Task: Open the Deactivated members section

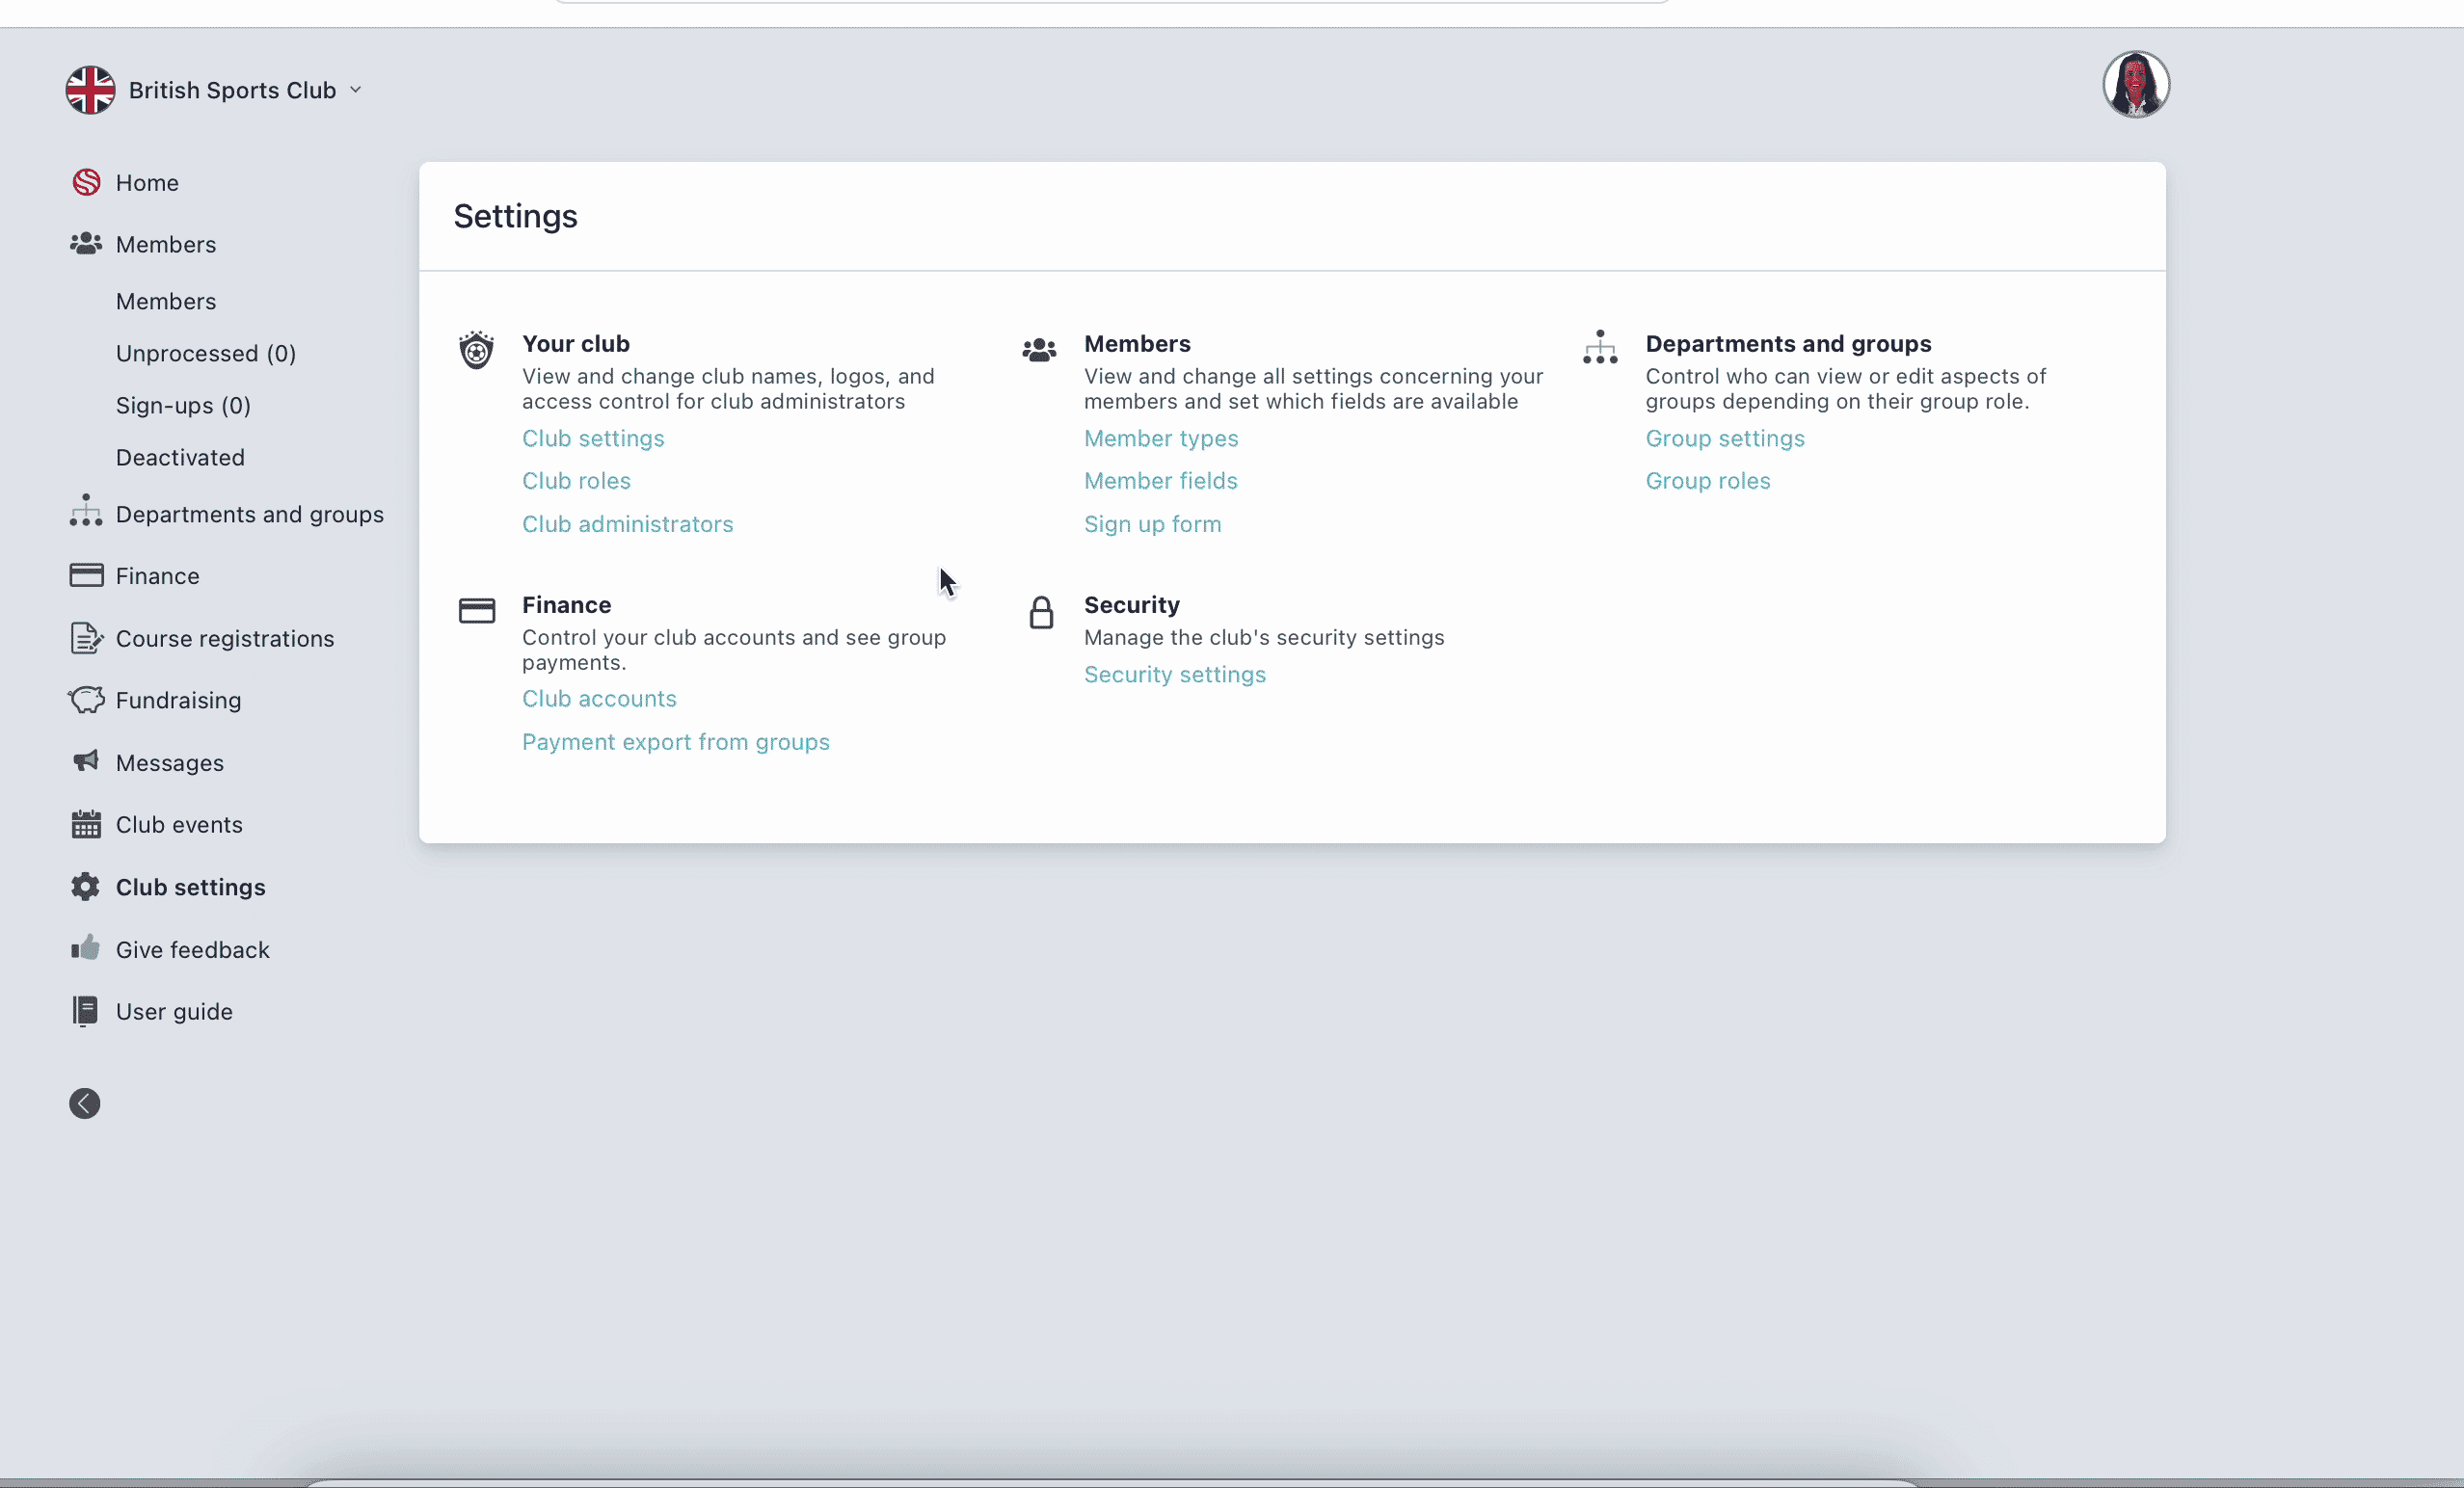Action: click(180, 457)
